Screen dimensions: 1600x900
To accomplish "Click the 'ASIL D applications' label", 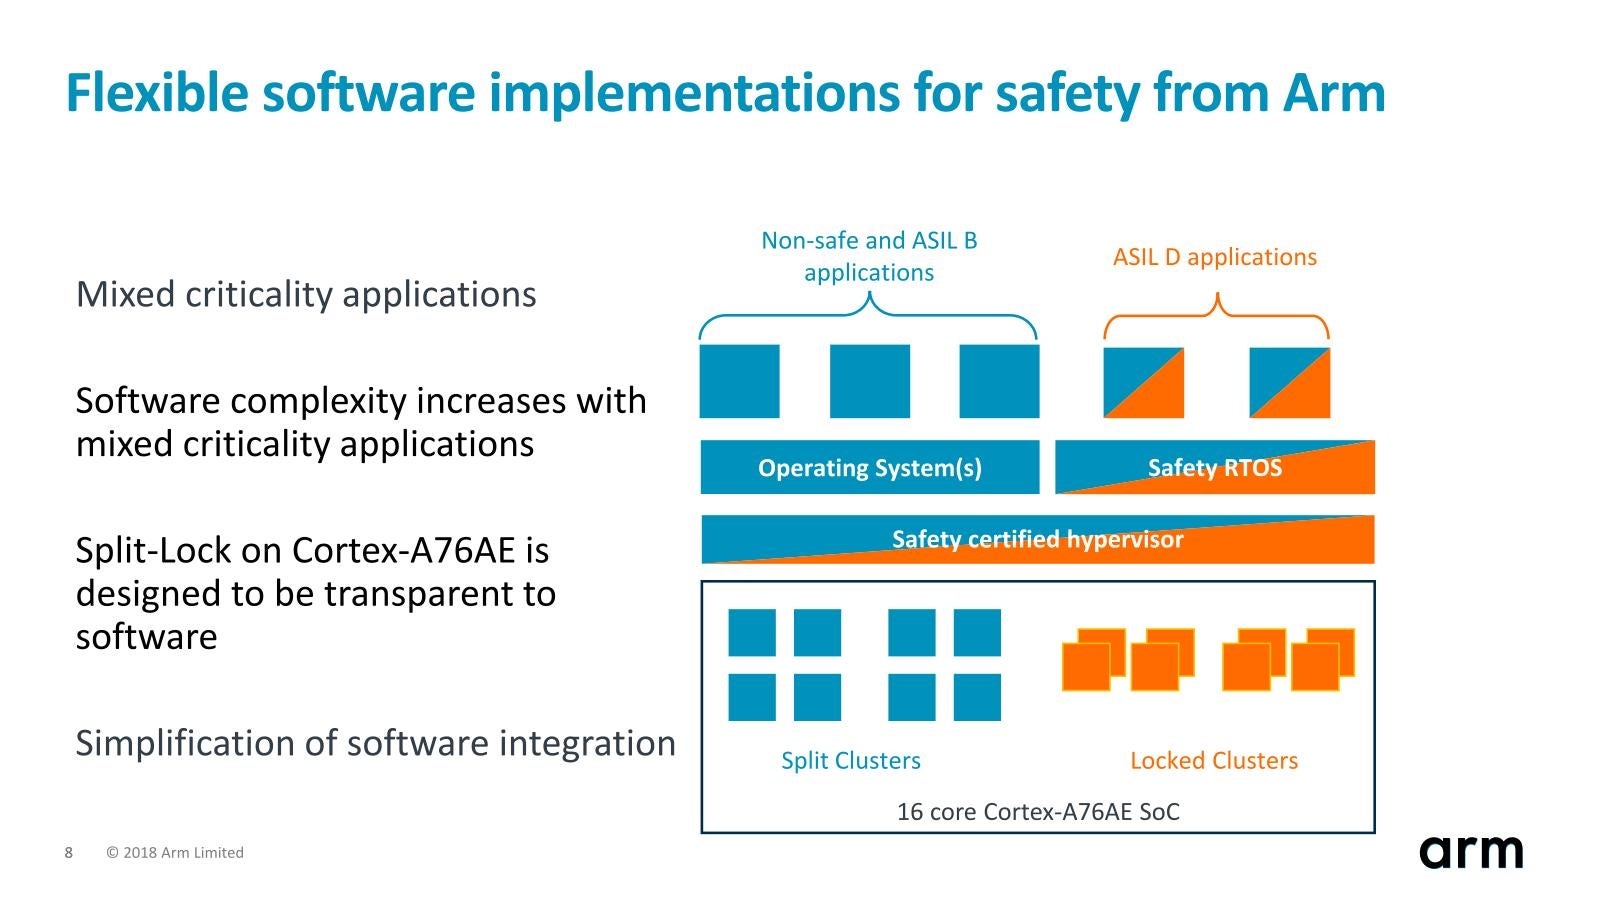I will (x=1215, y=257).
